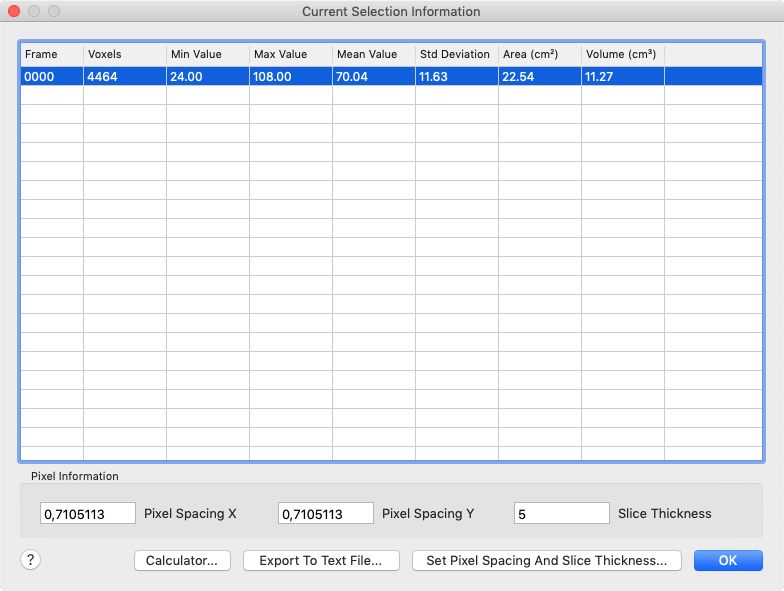
Task: Sort by Area (cm²) column header
Action: (x=539, y=54)
